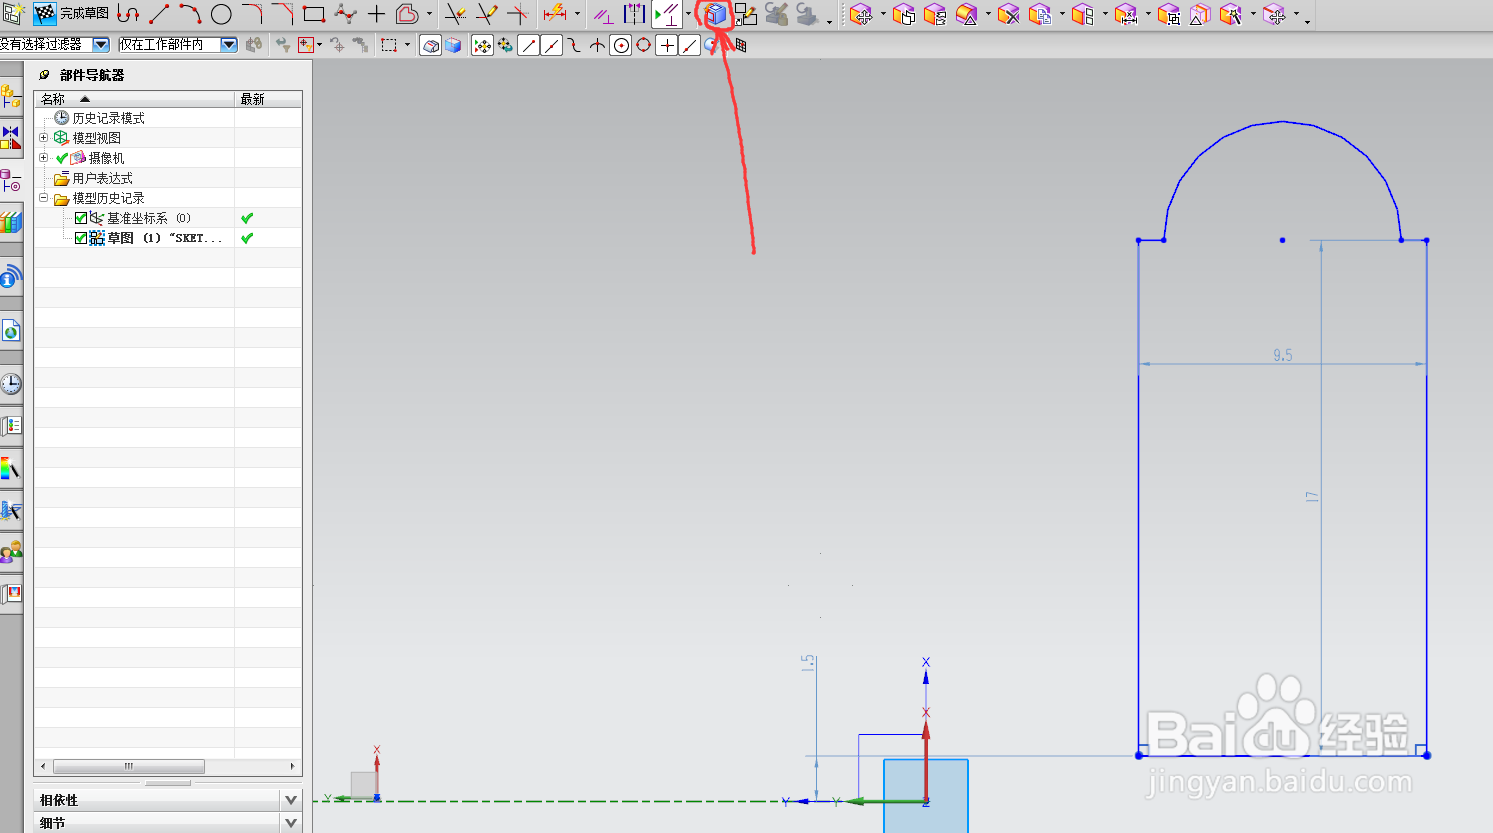Viewport: 1493px width, 833px height.
Task: Toggle the snap End Point option
Action: pyautogui.click(x=528, y=45)
